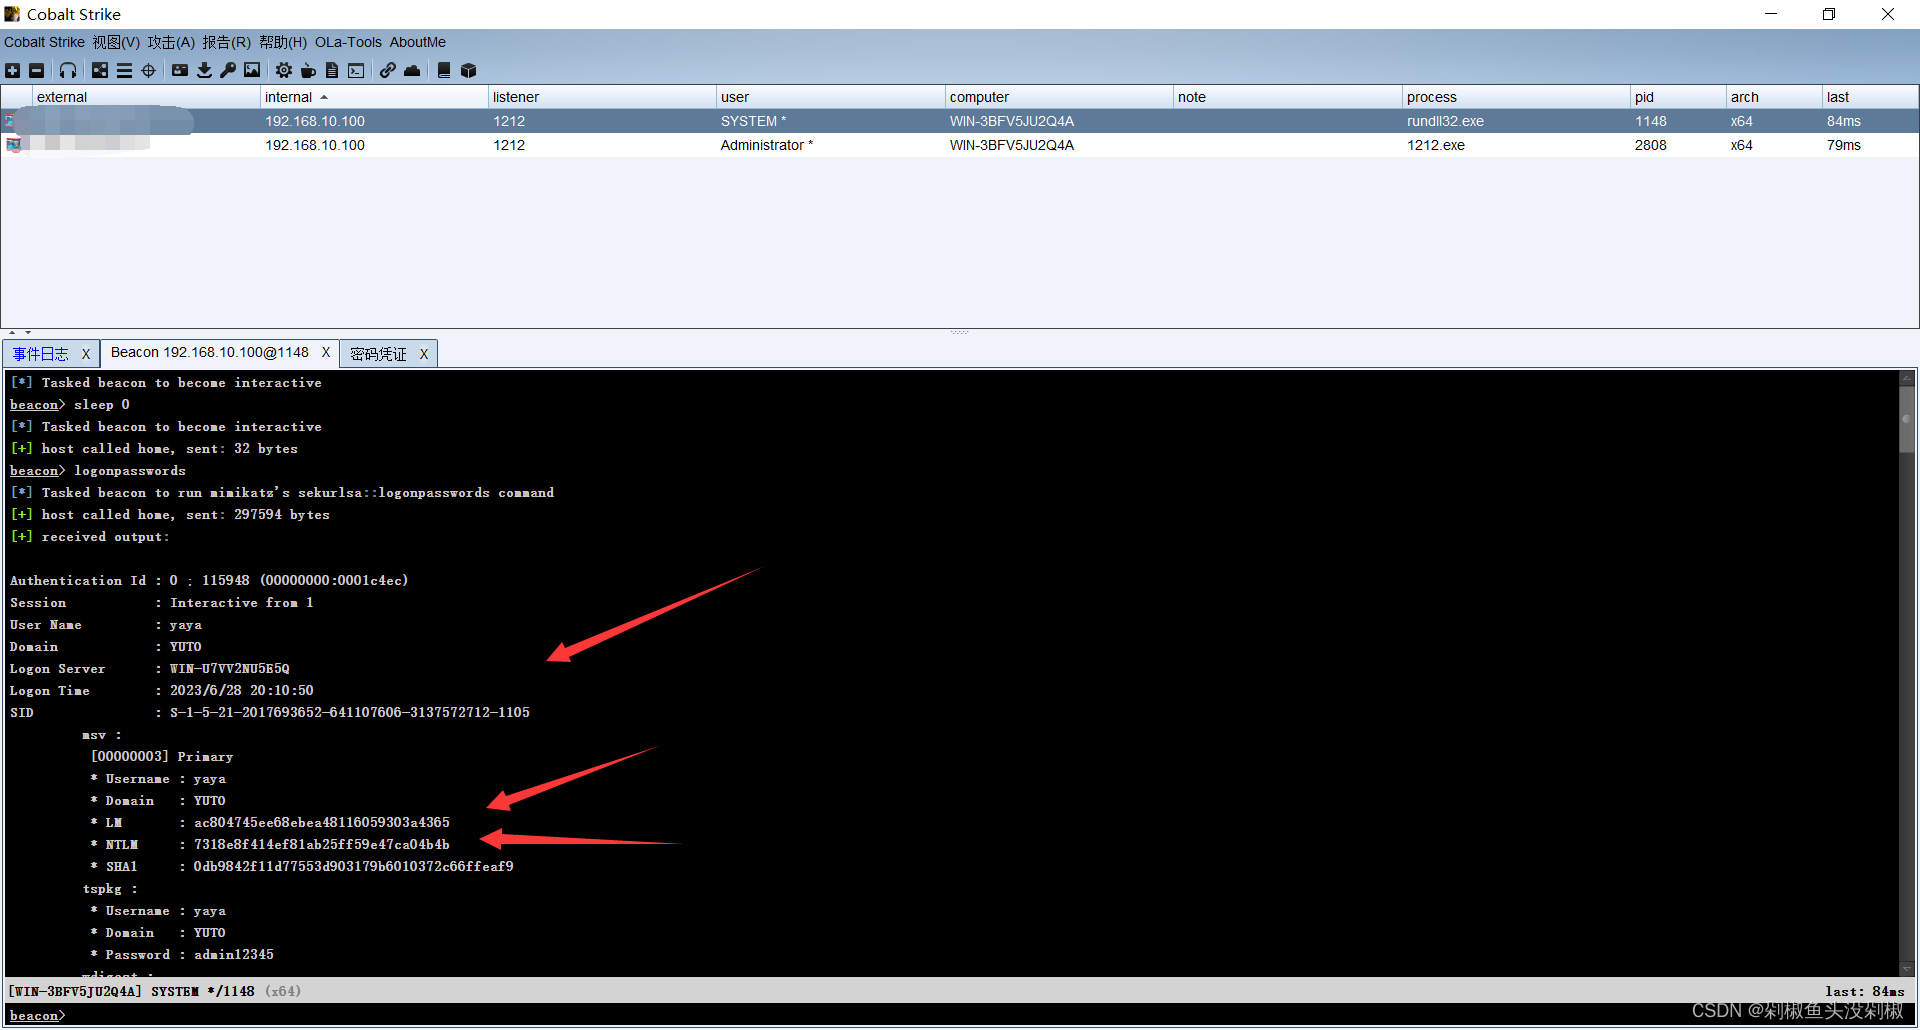This screenshot has height=1030, width=1920.
Task: Click the SYSTEM row session icon
Action: [x=12, y=121]
